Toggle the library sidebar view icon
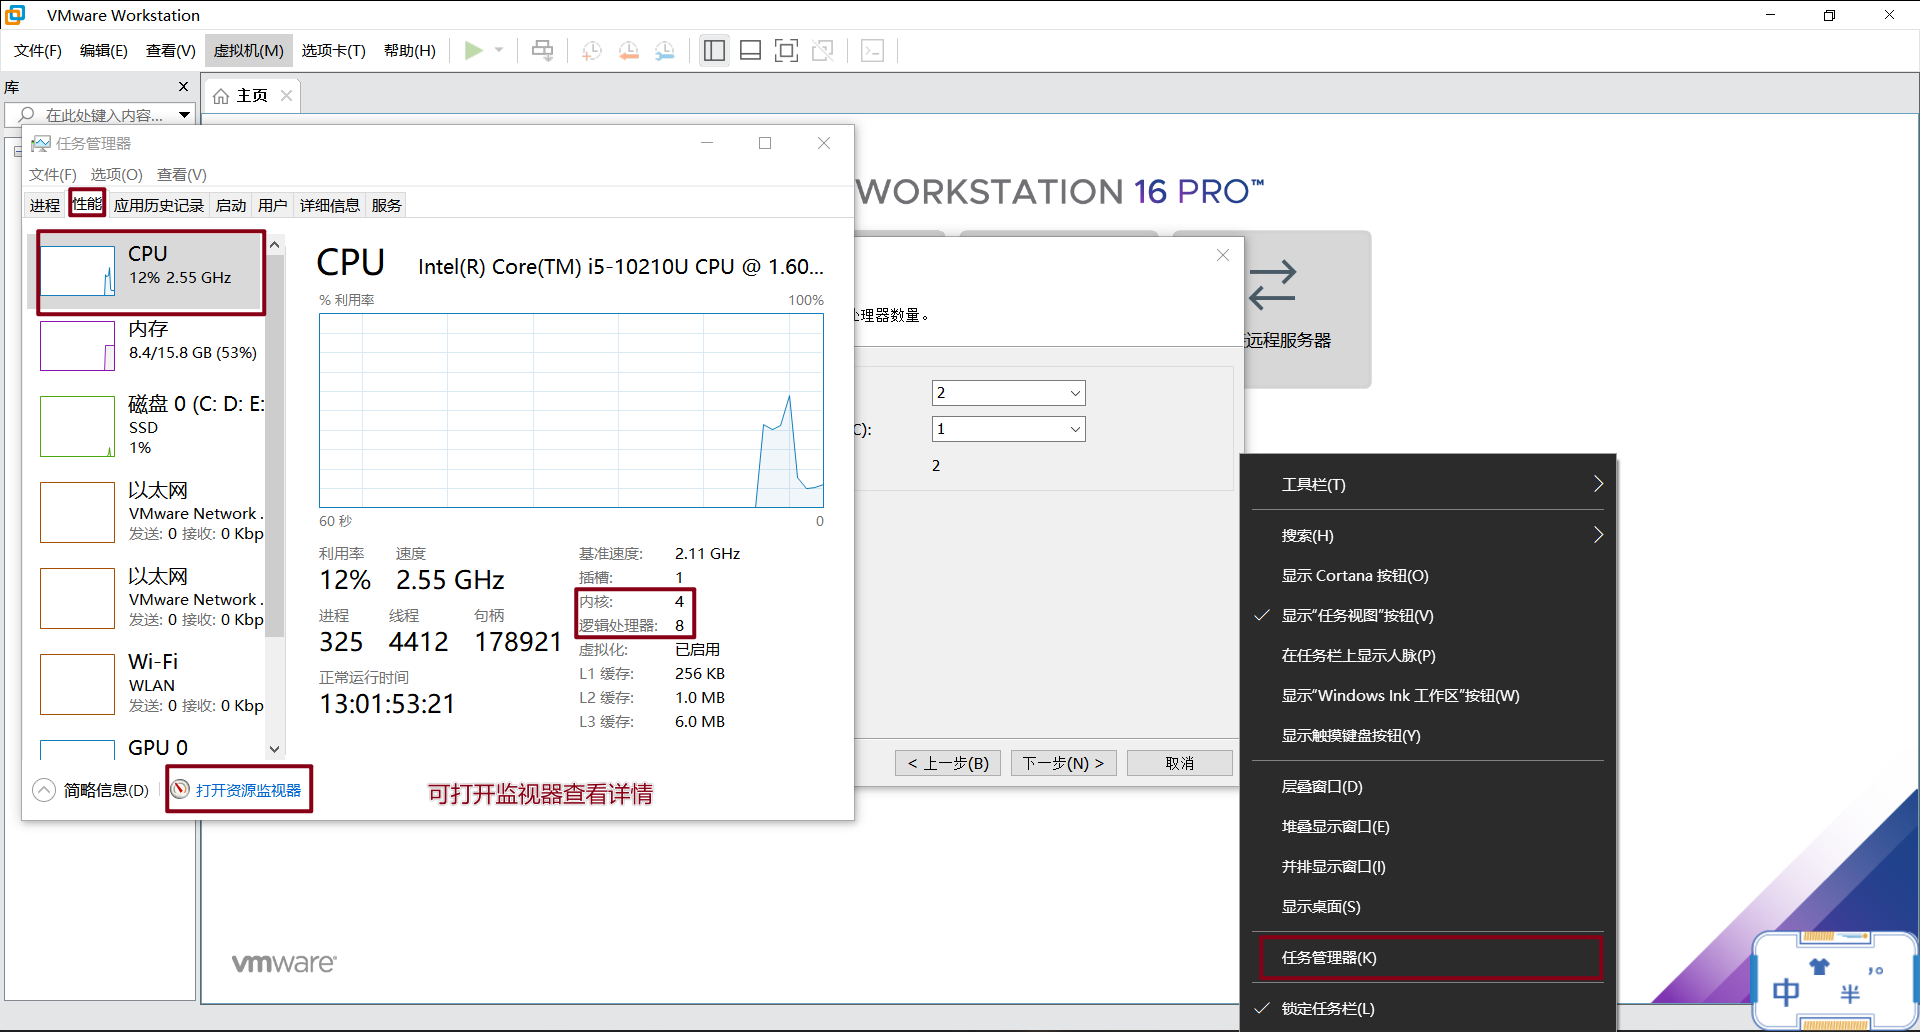Screen dimensions: 1920x1032 (x=714, y=50)
